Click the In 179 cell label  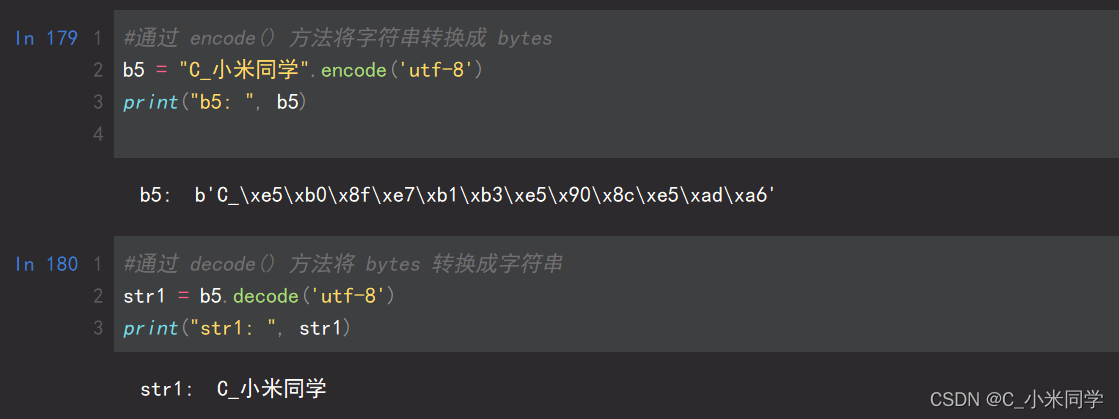pos(46,39)
